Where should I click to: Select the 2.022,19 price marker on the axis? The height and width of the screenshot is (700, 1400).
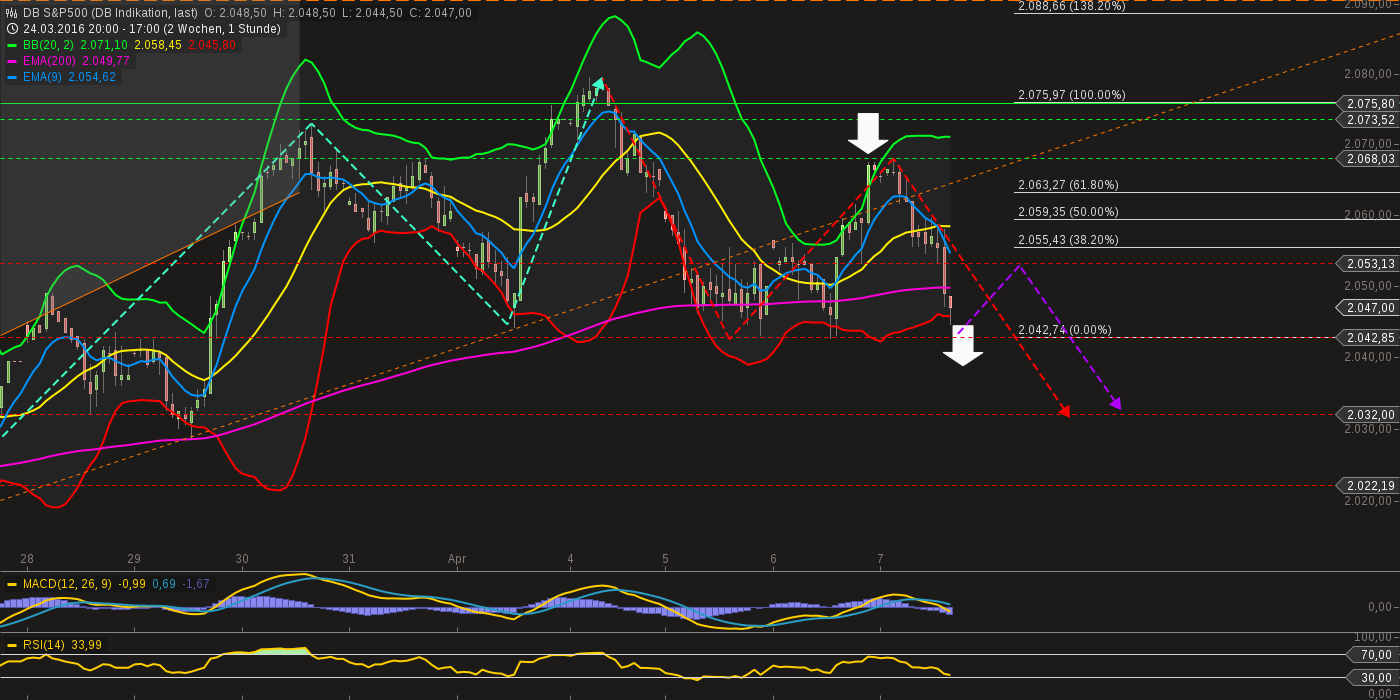1368,486
